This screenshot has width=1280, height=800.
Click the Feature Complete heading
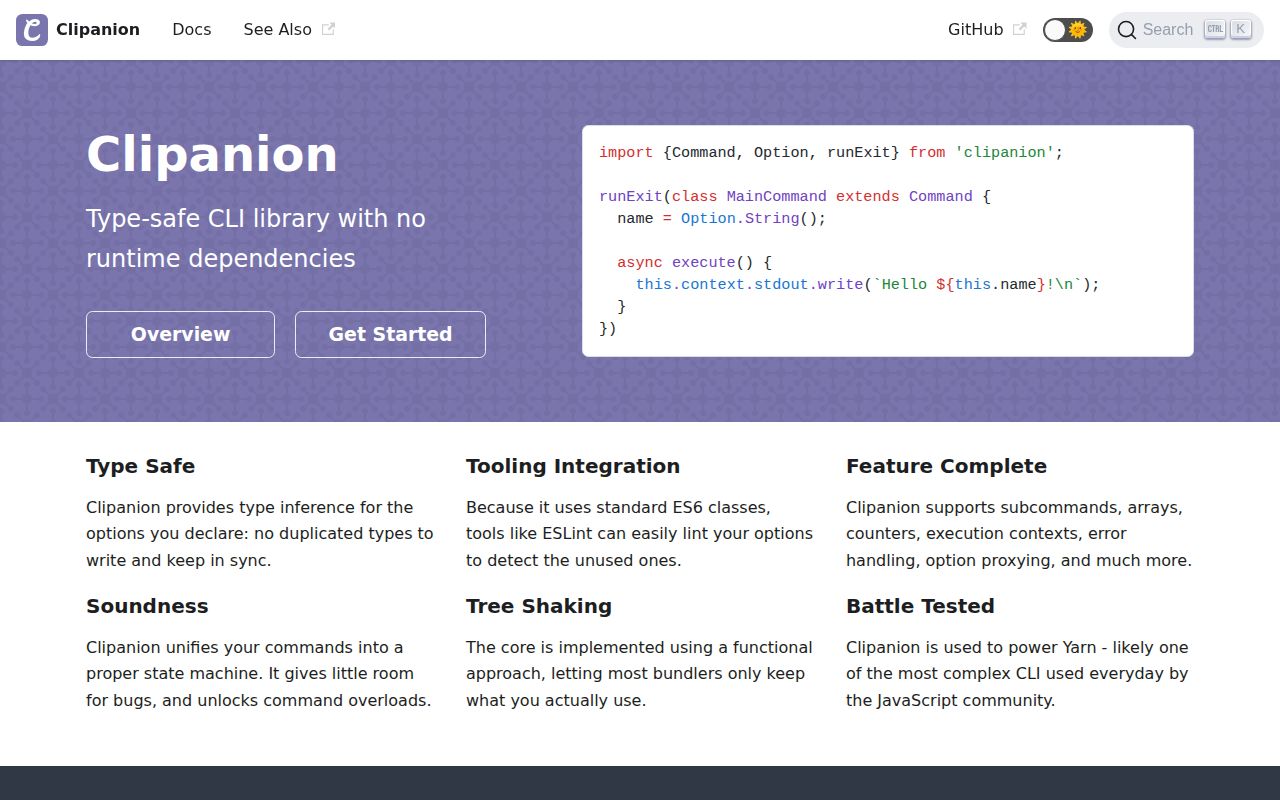click(x=946, y=466)
